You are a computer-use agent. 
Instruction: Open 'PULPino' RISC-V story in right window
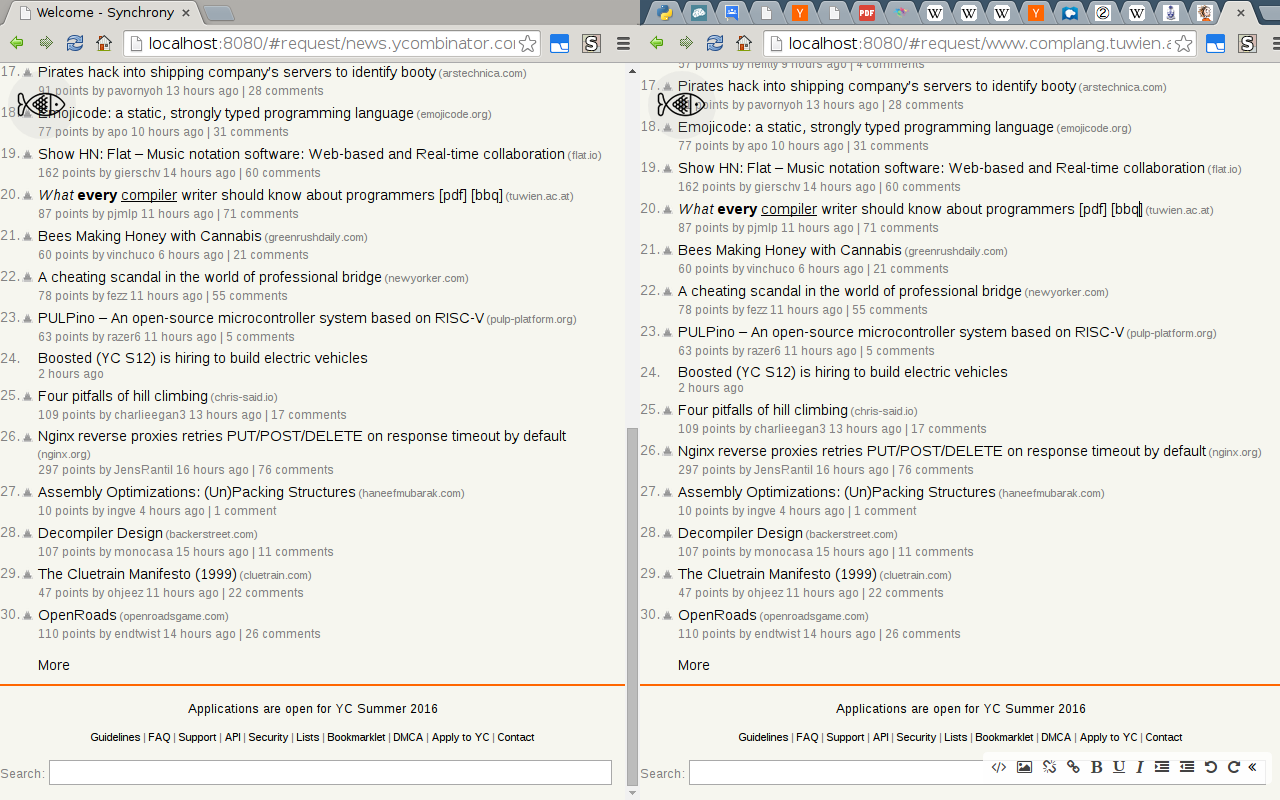click(x=901, y=332)
